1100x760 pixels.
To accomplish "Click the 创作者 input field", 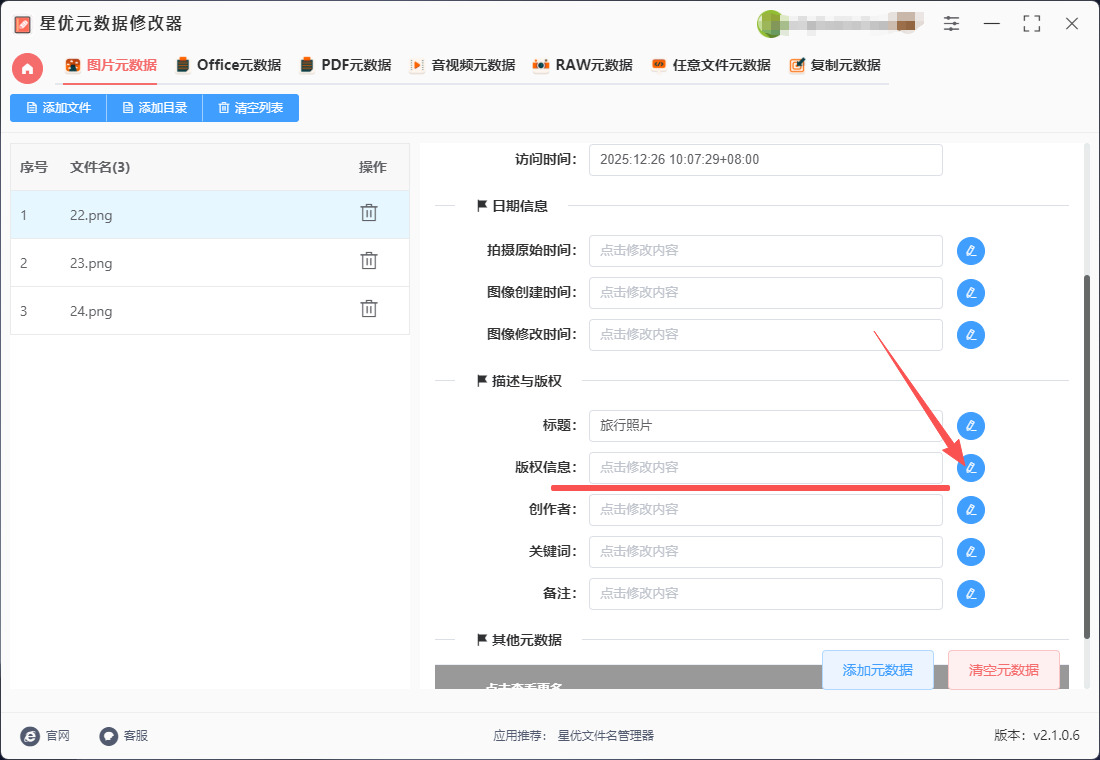I will pyautogui.click(x=765, y=510).
